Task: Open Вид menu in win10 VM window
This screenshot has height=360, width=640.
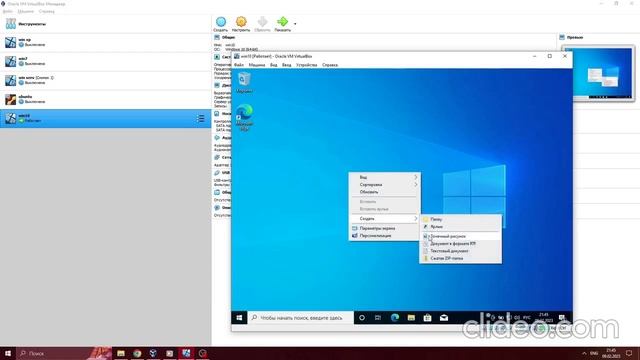Action: pyautogui.click(x=273, y=65)
